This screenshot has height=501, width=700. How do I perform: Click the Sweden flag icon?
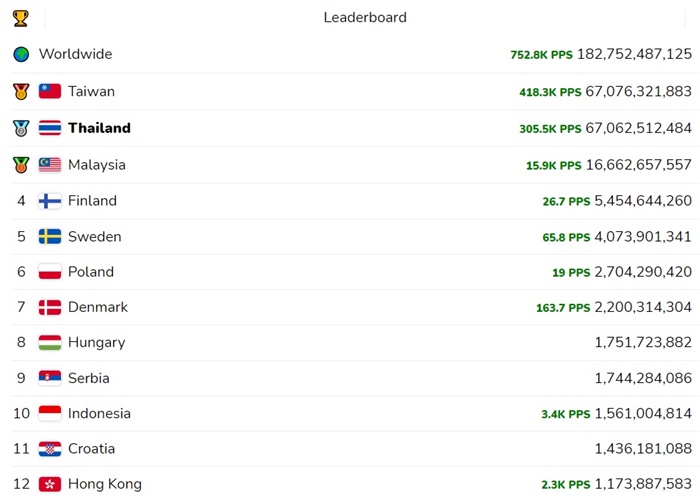(50, 237)
